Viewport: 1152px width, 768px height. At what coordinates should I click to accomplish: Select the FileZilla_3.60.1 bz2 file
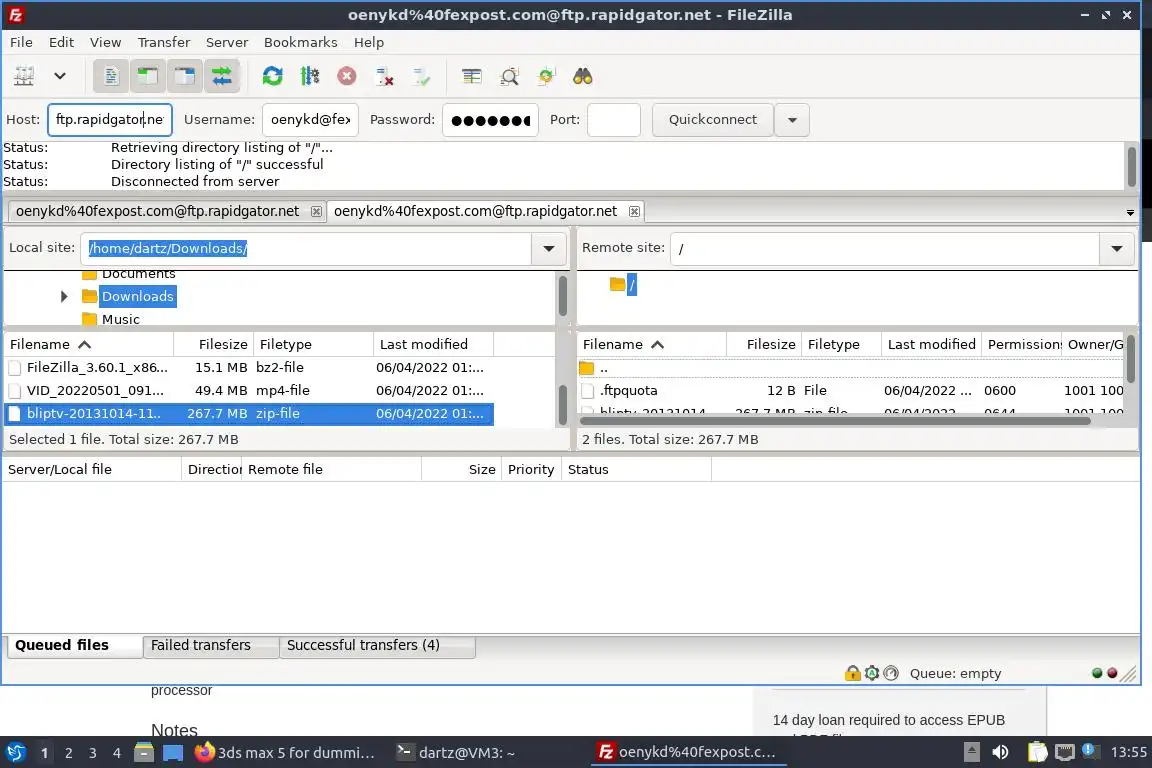[x=248, y=367]
